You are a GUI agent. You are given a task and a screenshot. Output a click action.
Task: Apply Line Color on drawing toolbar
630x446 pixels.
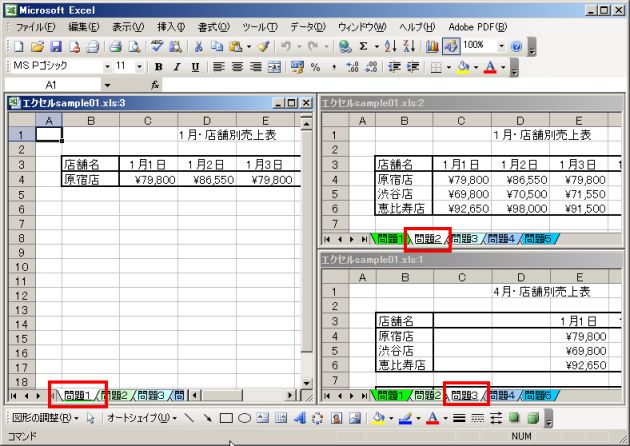point(405,418)
